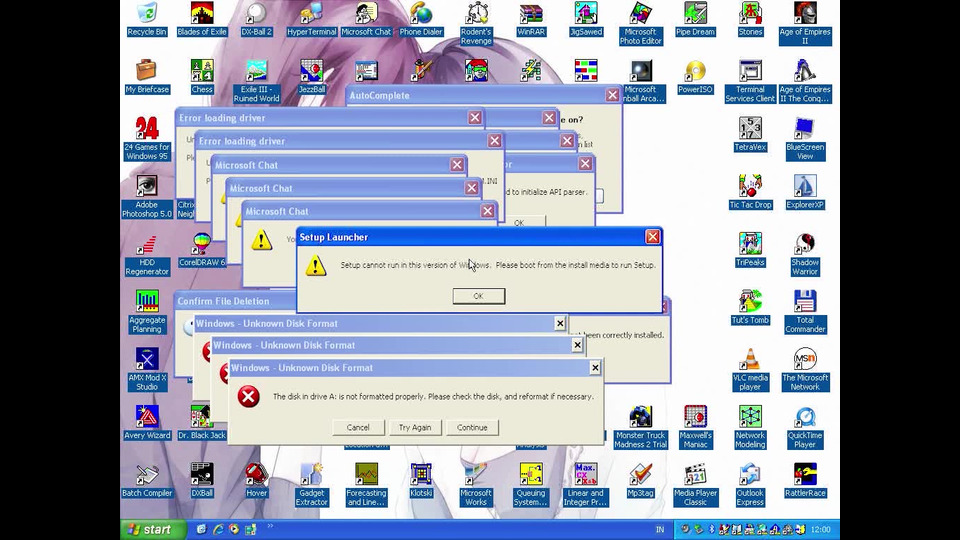Open the Phone Dialer shortcut
The height and width of the screenshot is (540, 960).
pyautogui.click(x=421, y=20)
